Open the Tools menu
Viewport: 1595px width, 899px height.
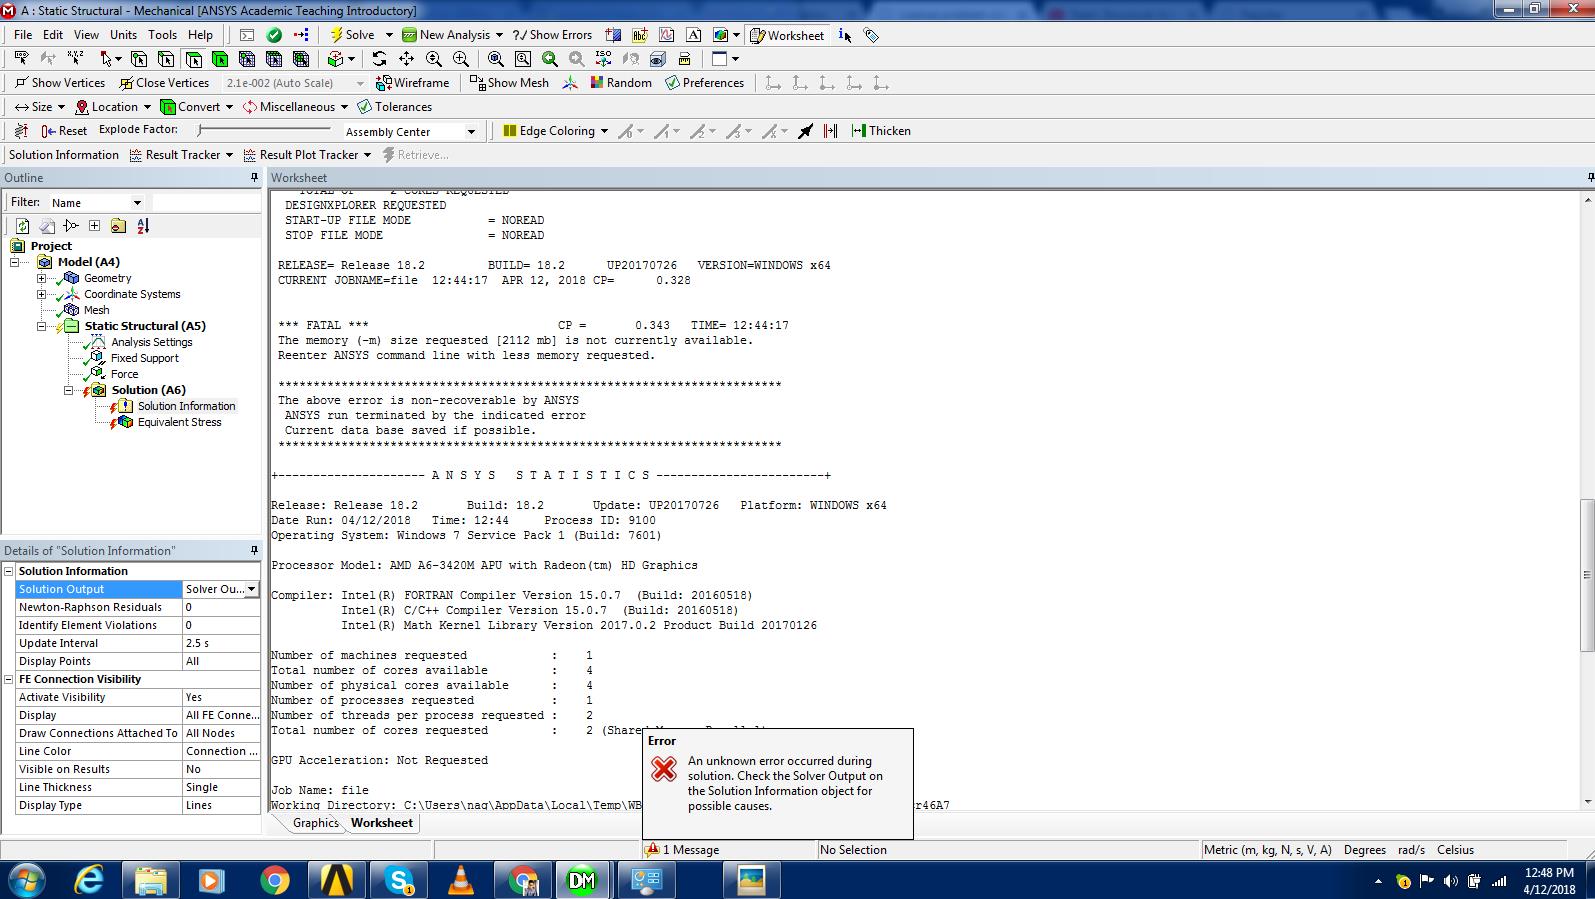pyautogui.click(x=162, y=35)
